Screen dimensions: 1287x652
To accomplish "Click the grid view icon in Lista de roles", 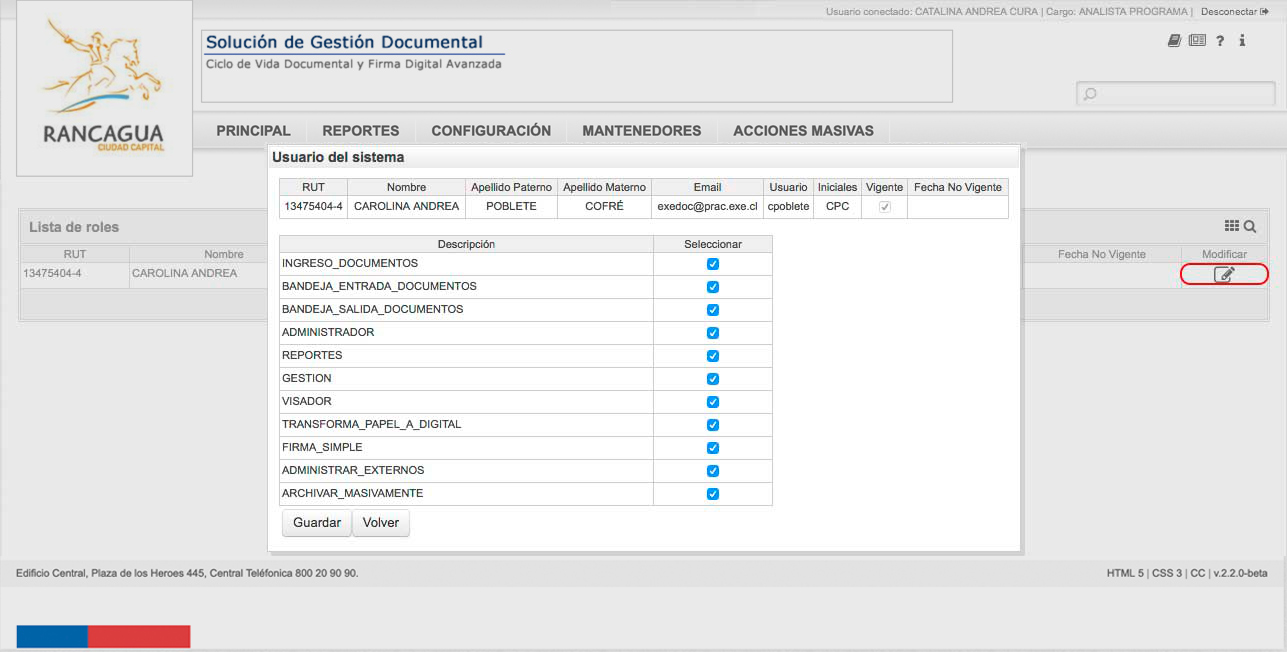I will (x=1232, y=227).
